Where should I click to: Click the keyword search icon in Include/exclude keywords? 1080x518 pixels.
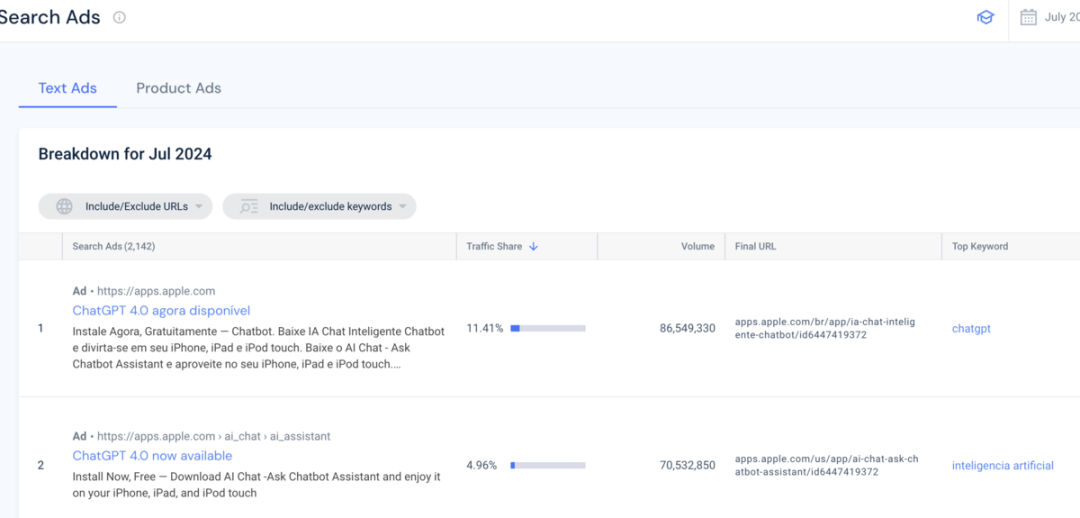pyautogui.click(x=249, y=206)
